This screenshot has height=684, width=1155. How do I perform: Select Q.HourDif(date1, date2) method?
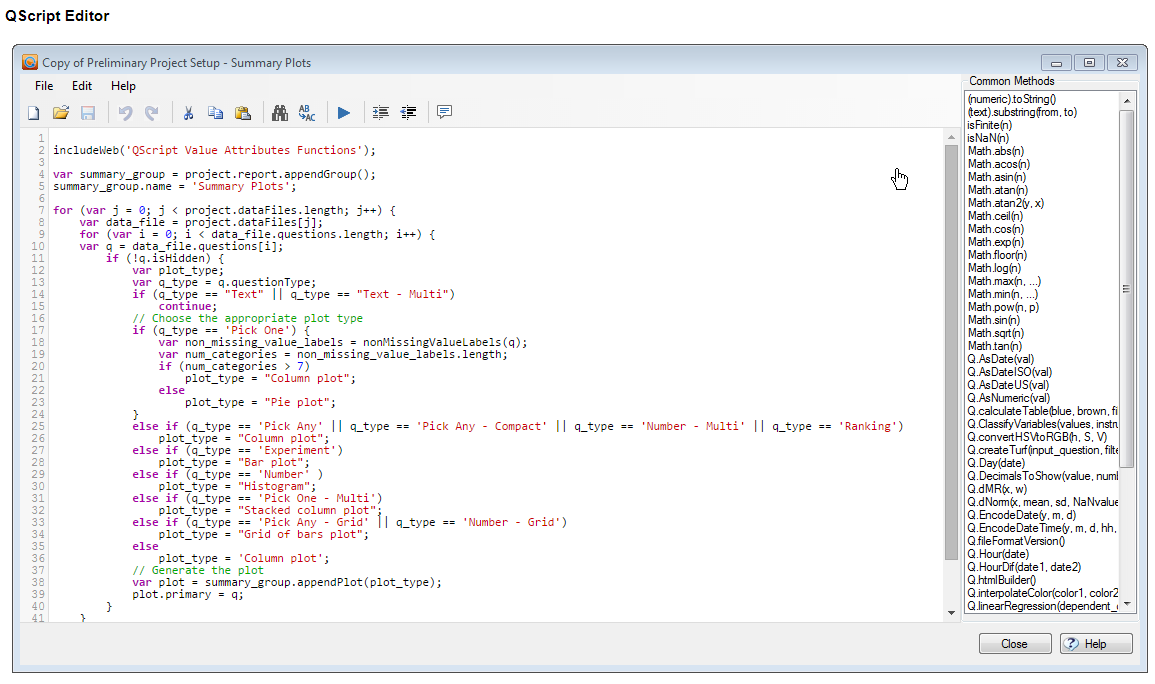click(x=1024, y=567)
